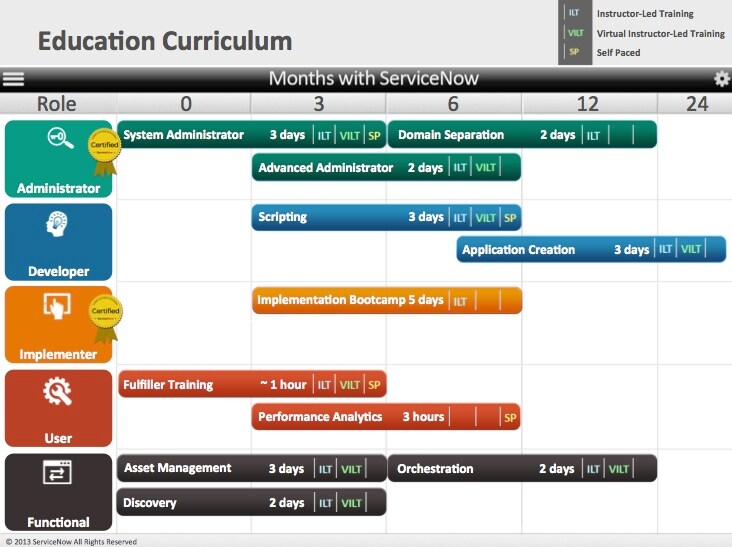Open the Advanced Administrator course name
Image resolution: width=732 pixels, height=547 pixels.
tap(326, 168)
